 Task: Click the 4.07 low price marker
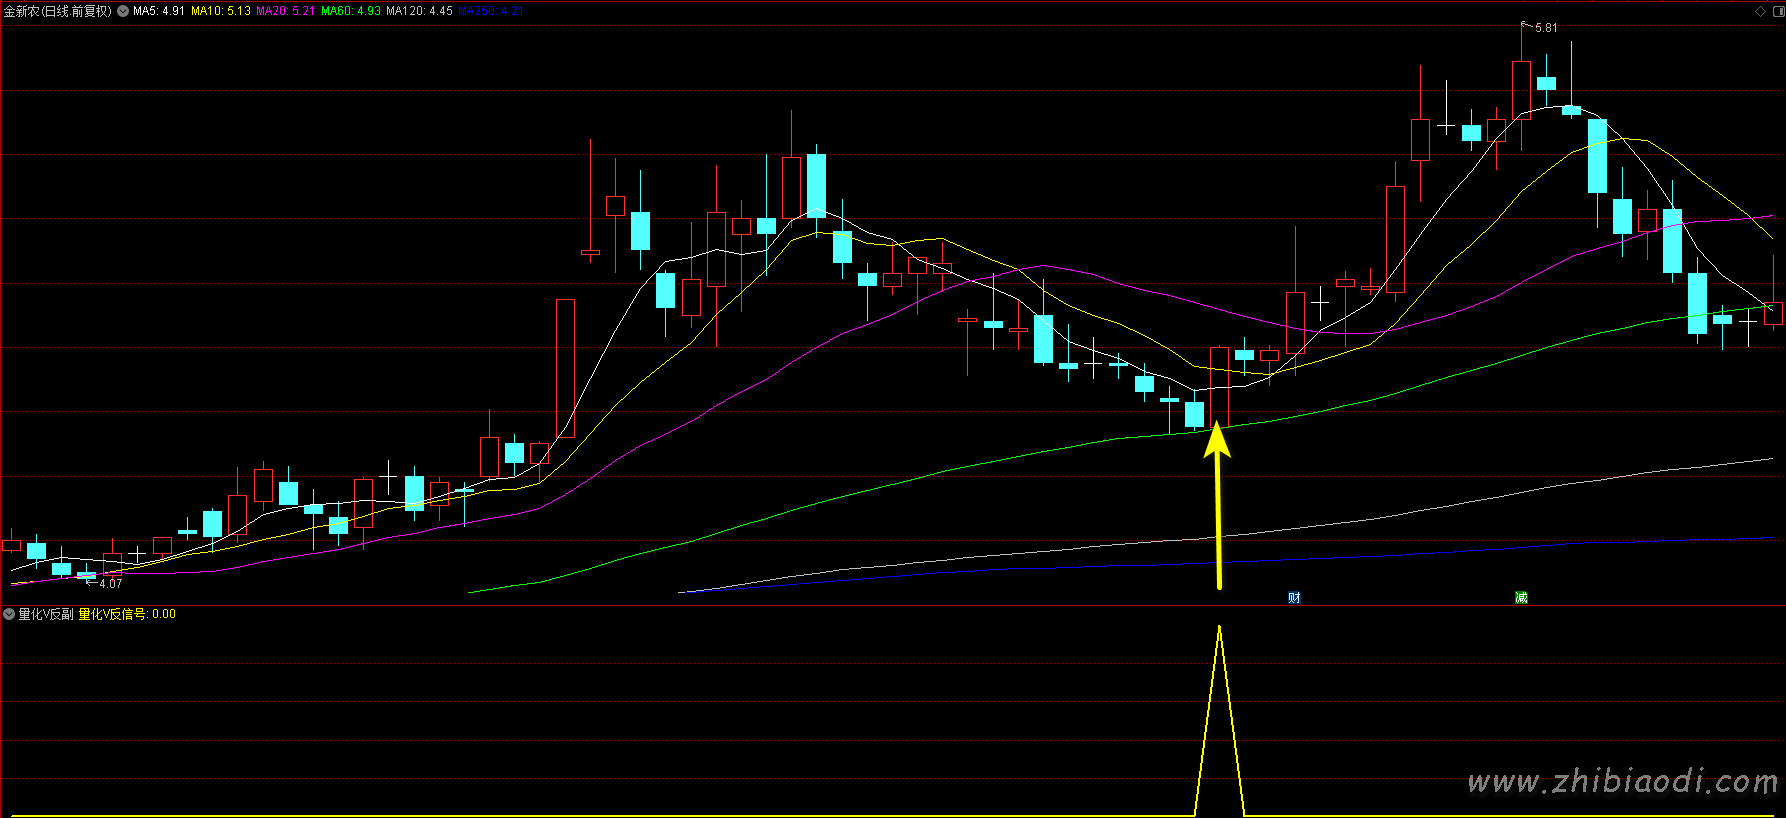pyautogui.click(x=110, y=583)
